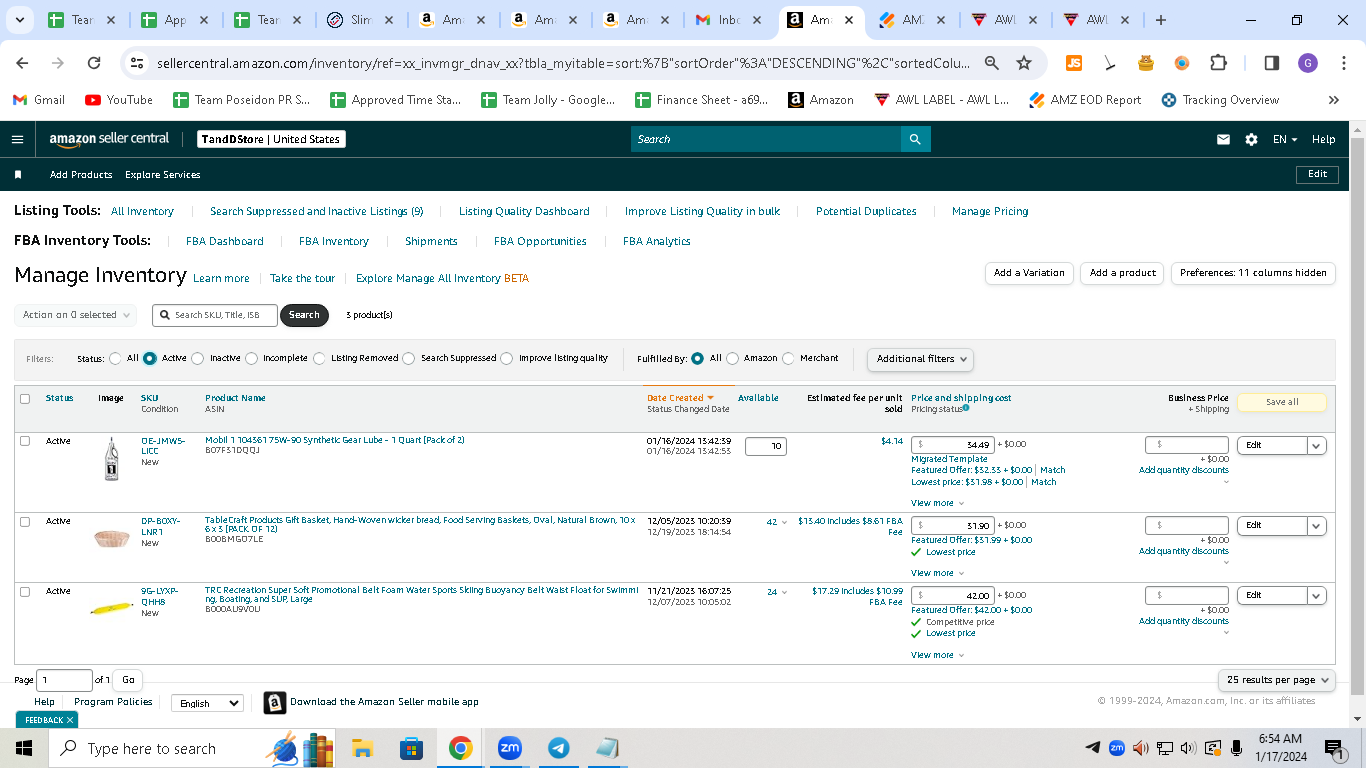The image size is (1366, 768).
Task: Check the select-all header checkbox
Action: pyautogui.click(x=25, y=398)
